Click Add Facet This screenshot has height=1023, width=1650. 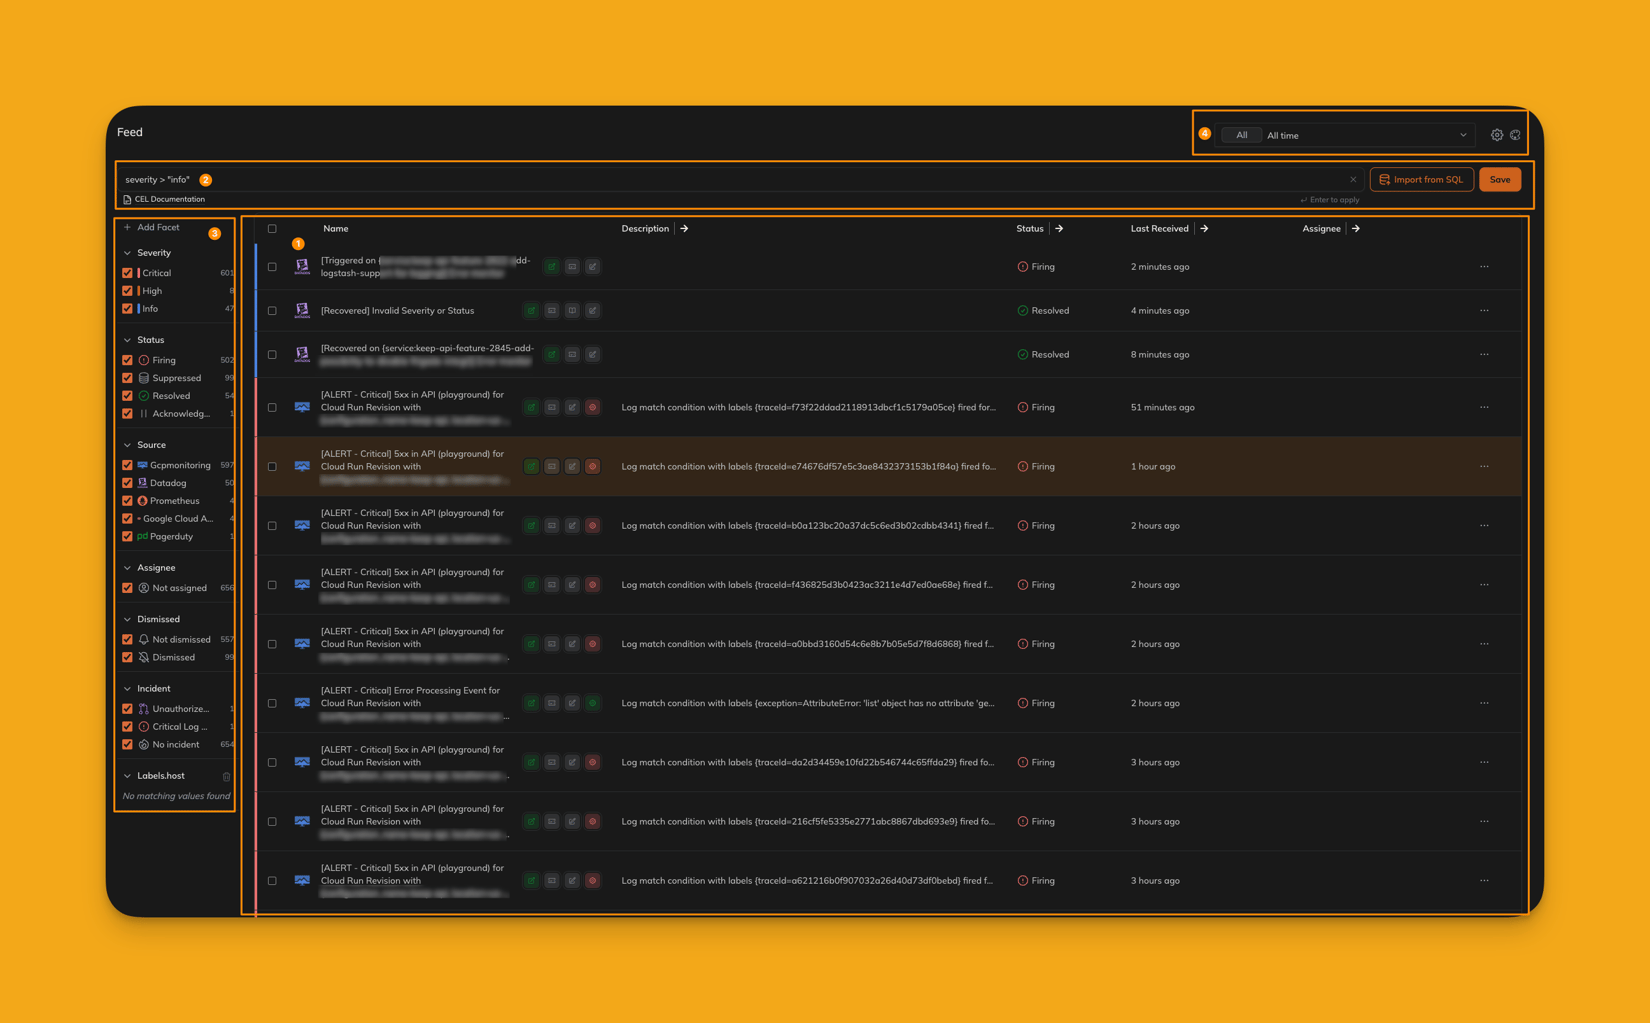[152, 228]
